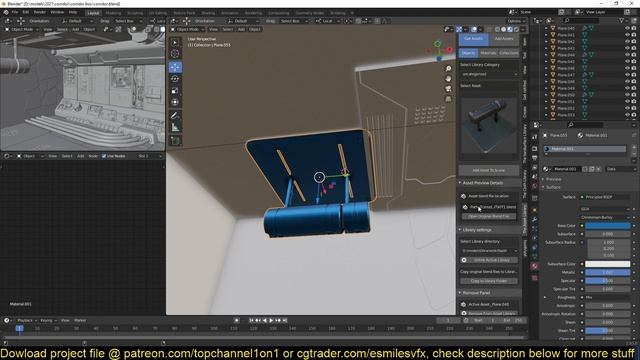Select the Annotate tool
640x360 pixels.
click(175, 116)
